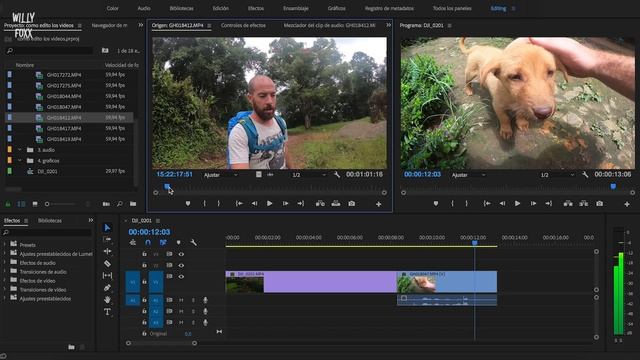Select the Ripple Edit tool

pos(107,251)
